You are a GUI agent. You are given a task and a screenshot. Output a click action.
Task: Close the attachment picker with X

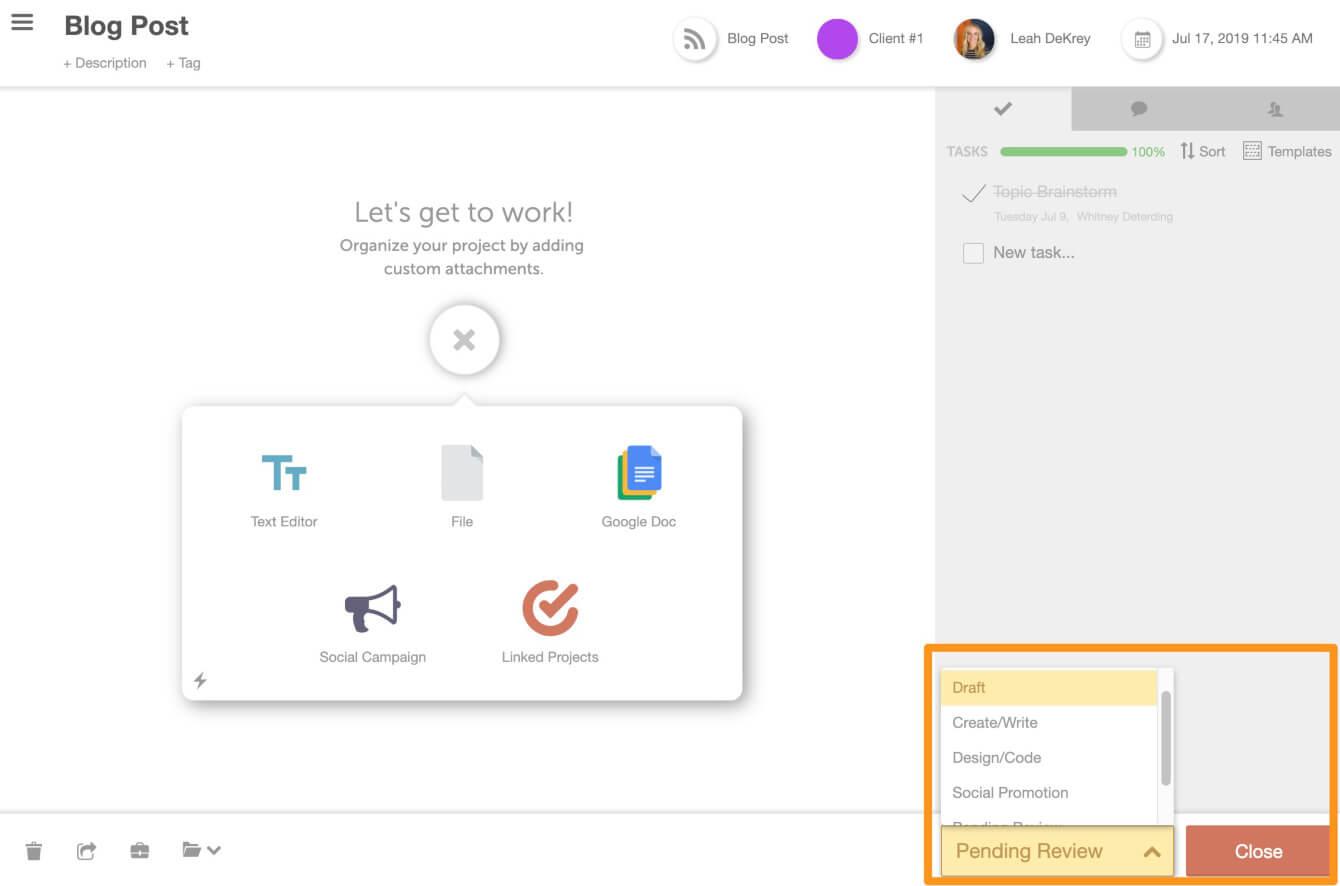point(464,340)
